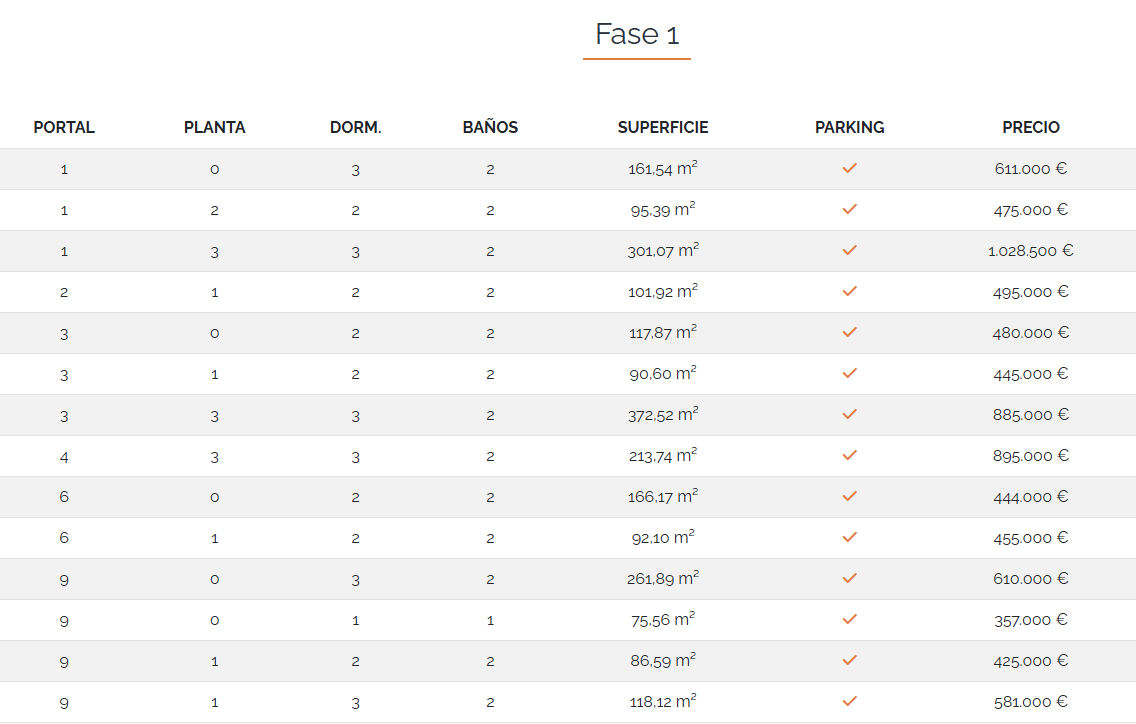Click the BAÑOS column header
This screenshot has height=724, width=1136.
490,128
